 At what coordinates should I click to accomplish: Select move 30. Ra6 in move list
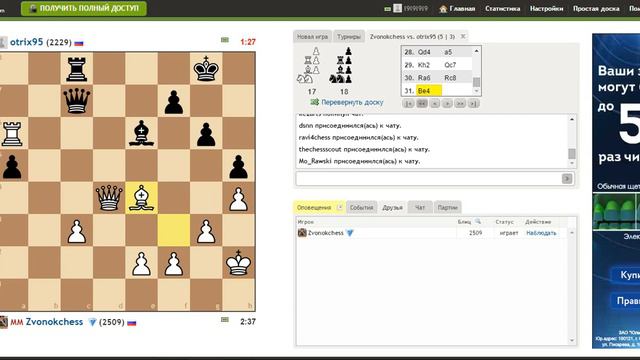[424, 78]
